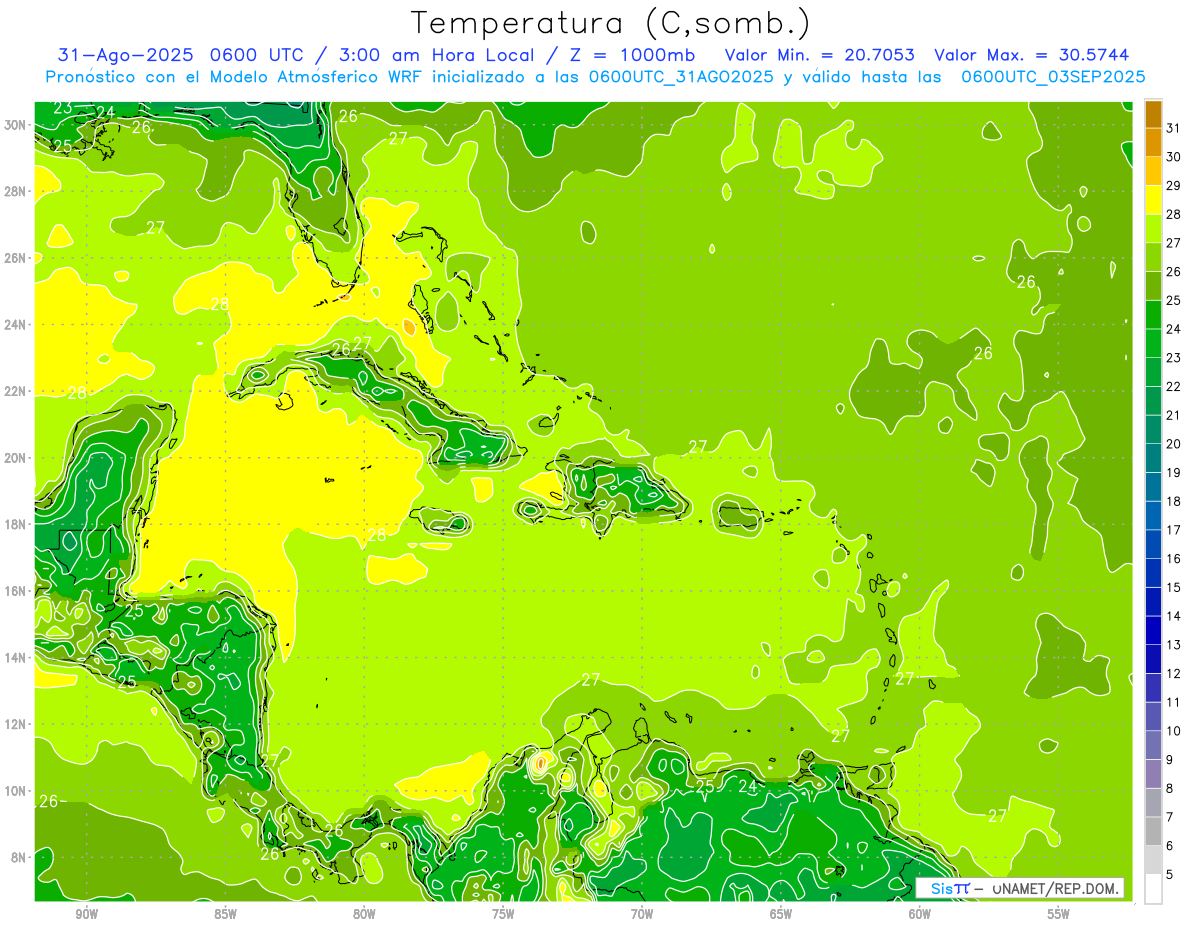Click the '12' label on the color scale
The image size is (1200, 927).
1174,674
